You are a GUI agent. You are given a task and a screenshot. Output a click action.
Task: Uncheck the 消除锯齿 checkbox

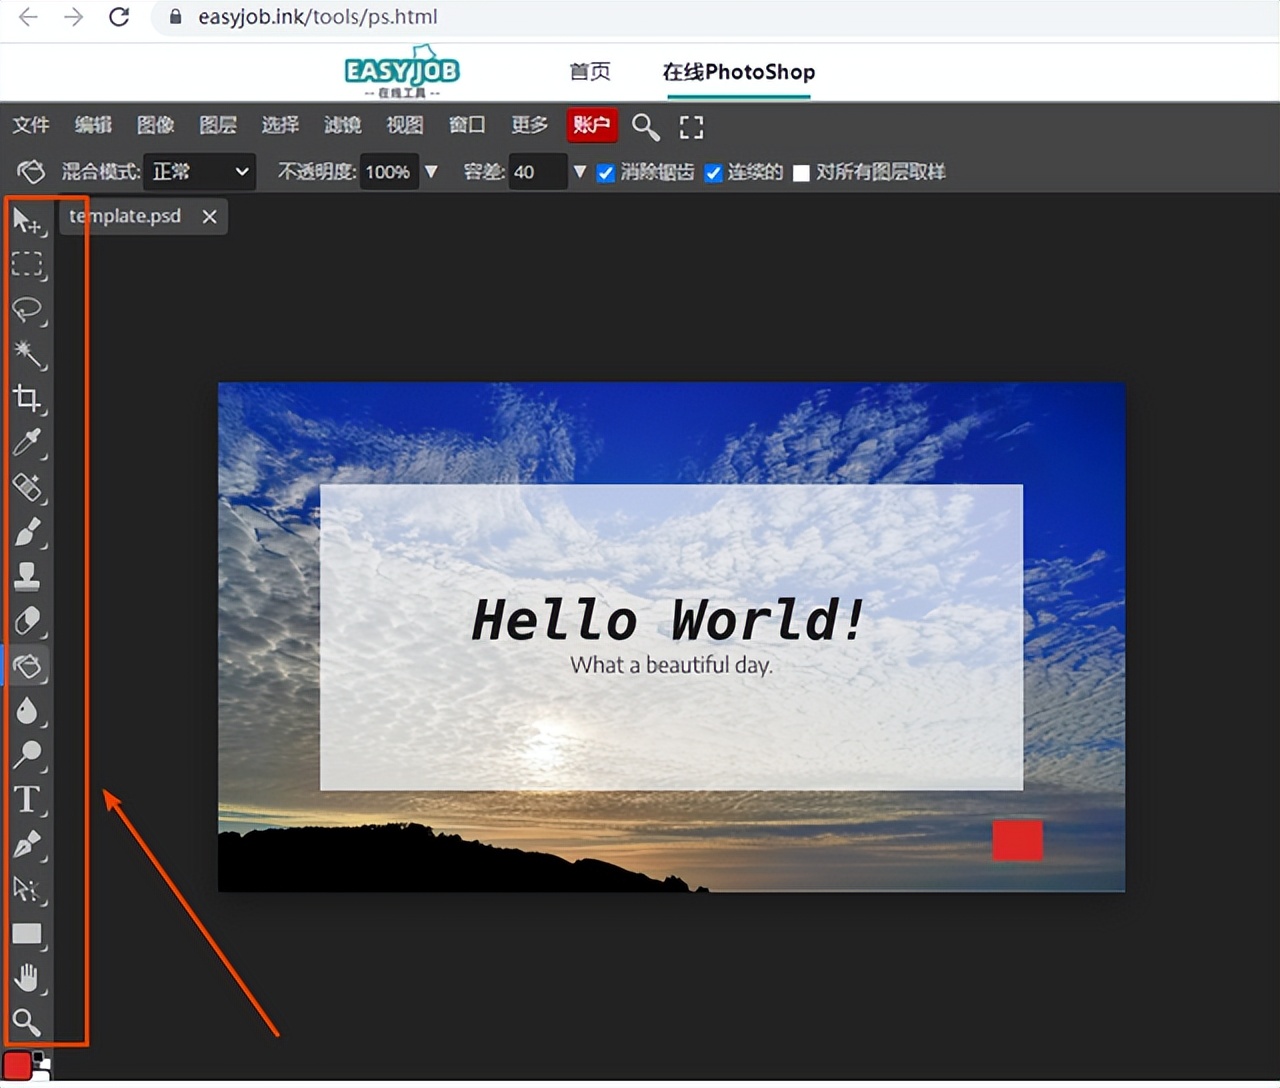[606, 172]
